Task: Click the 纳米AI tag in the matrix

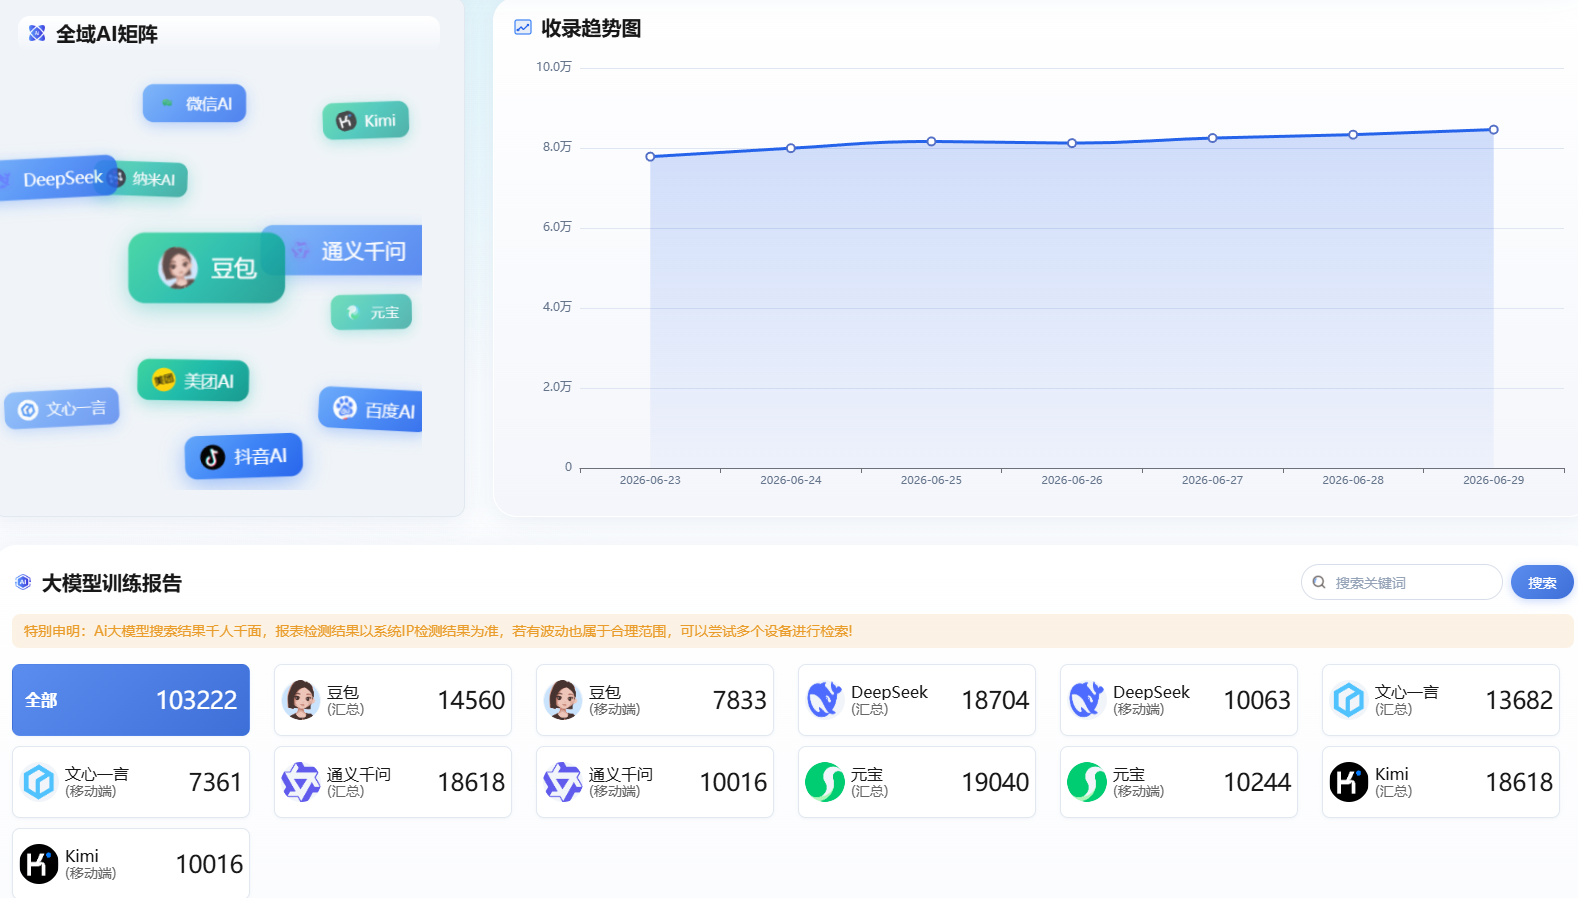Action: coord(150,179)
